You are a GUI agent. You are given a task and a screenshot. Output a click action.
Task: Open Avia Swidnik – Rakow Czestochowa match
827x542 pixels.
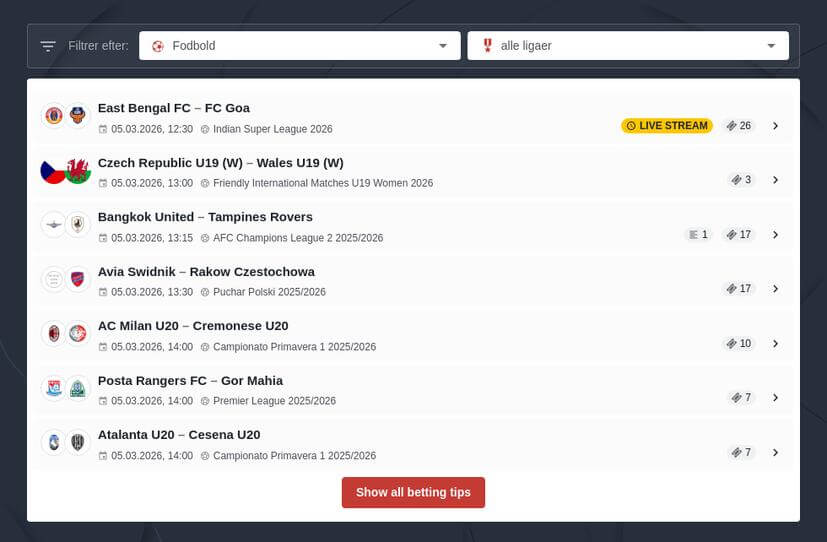point(775,289)
